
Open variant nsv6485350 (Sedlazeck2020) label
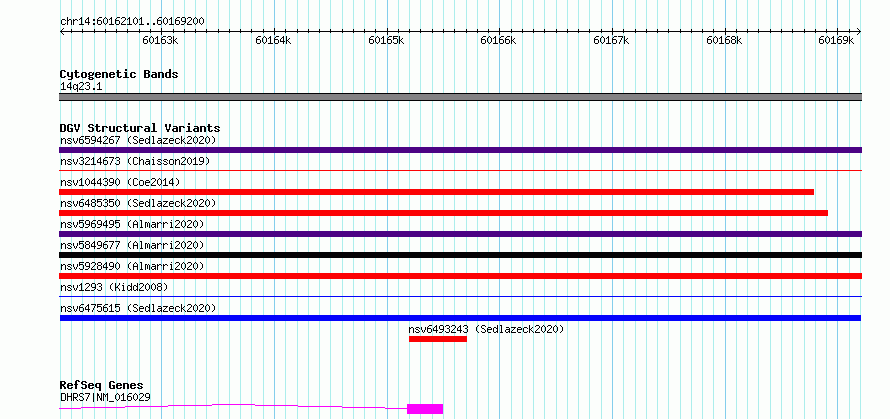(138, 203)
